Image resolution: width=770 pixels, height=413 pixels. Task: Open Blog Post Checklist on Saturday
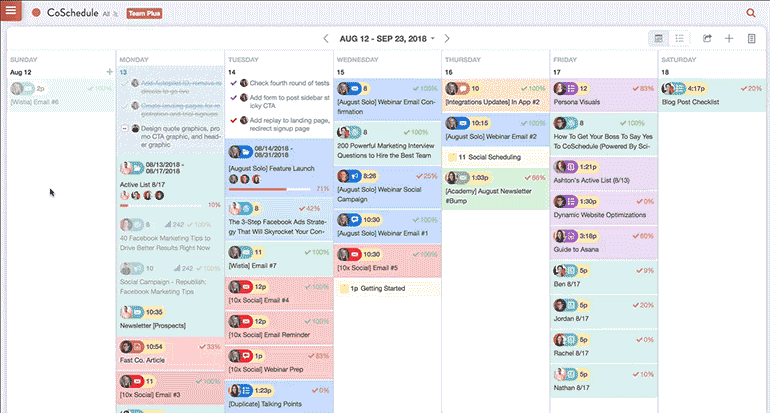coord(712,95)
